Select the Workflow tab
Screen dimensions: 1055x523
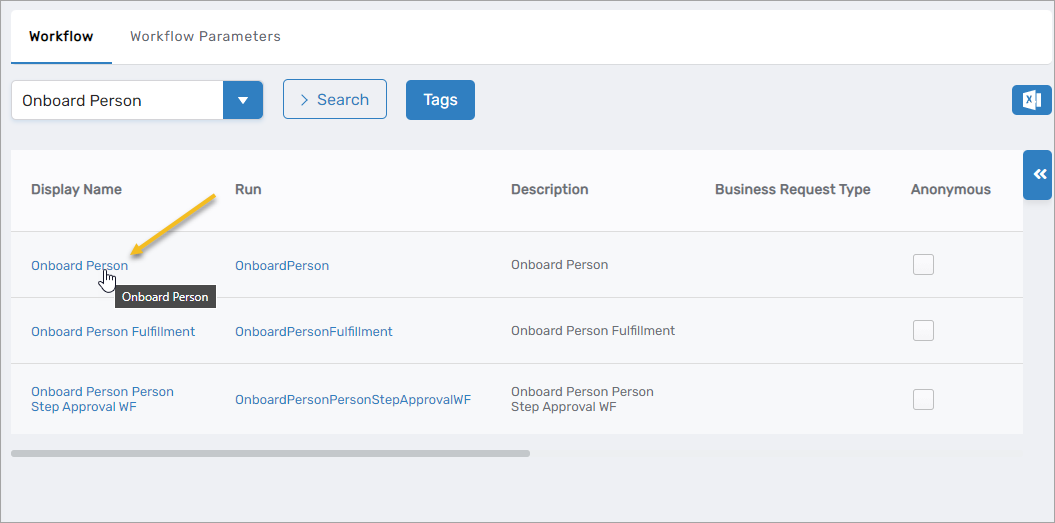coord(61,36)
